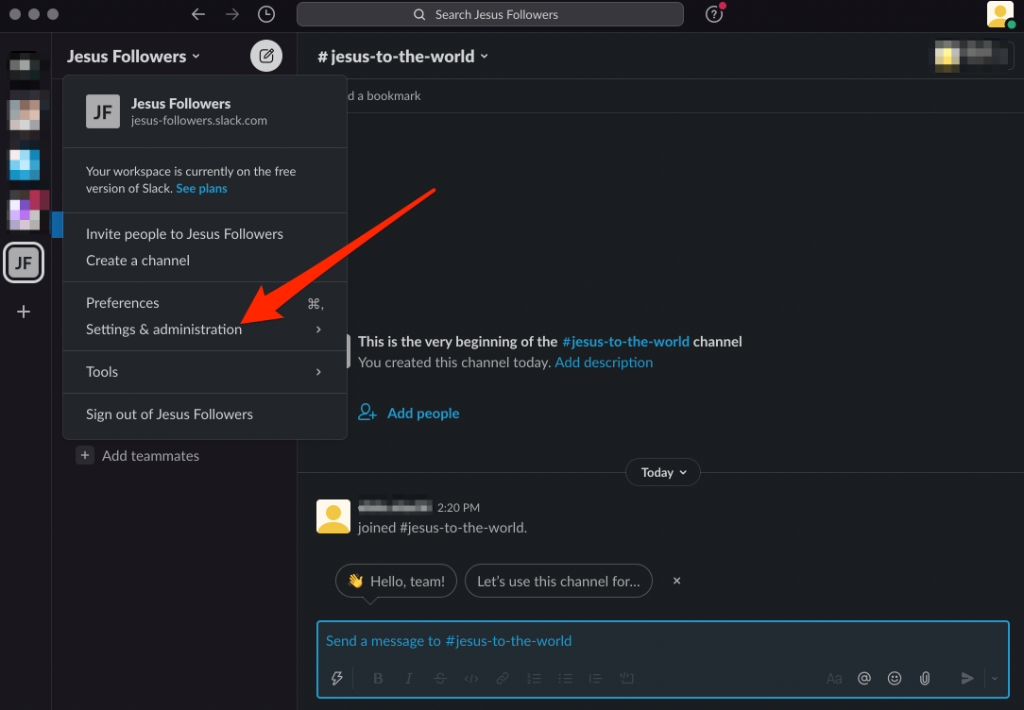This screenshot has width=1024, height=710.
Task: Go forward with the right arrow
Action: [232, 14]
